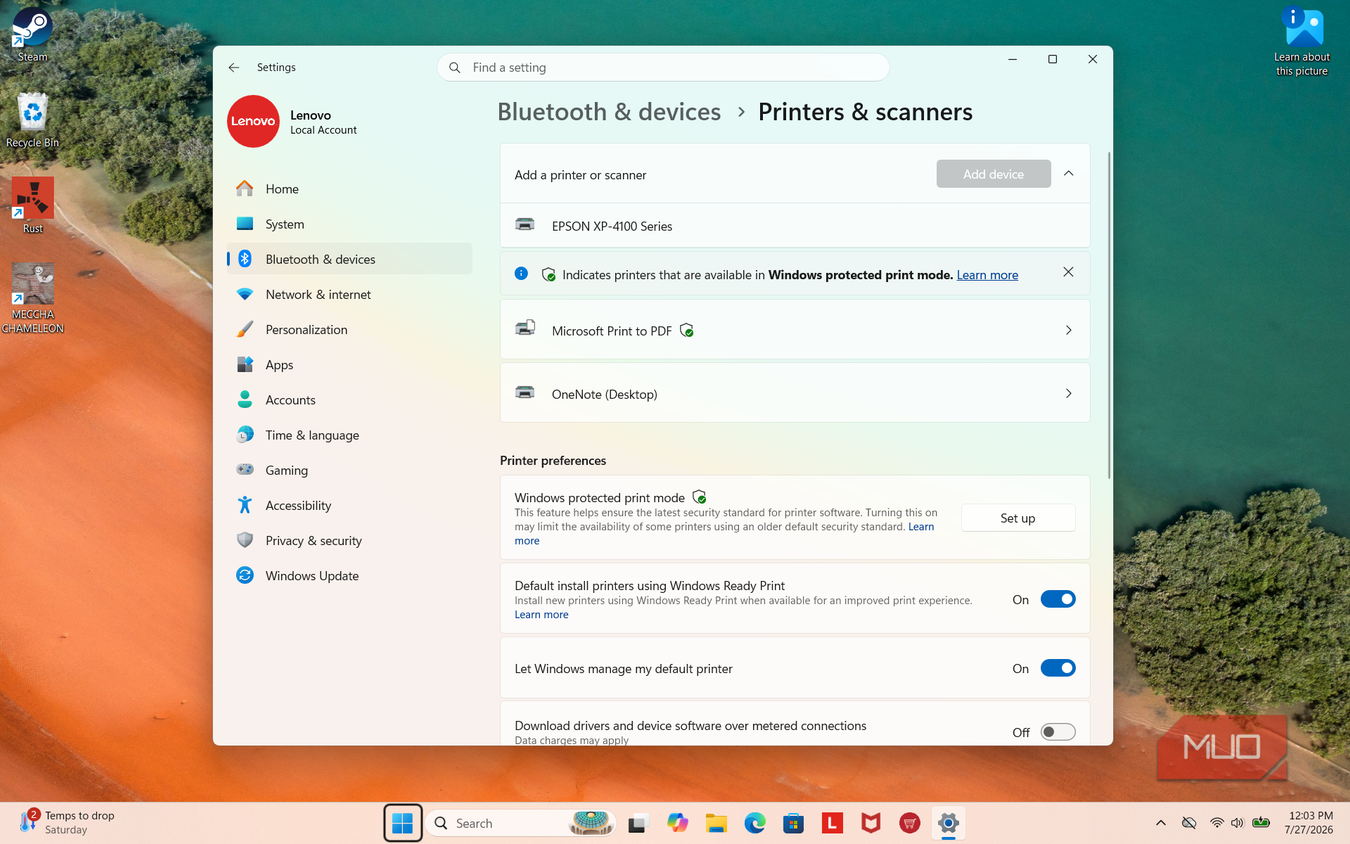Click the Bluetooth & devices breadcrumb

609,112
